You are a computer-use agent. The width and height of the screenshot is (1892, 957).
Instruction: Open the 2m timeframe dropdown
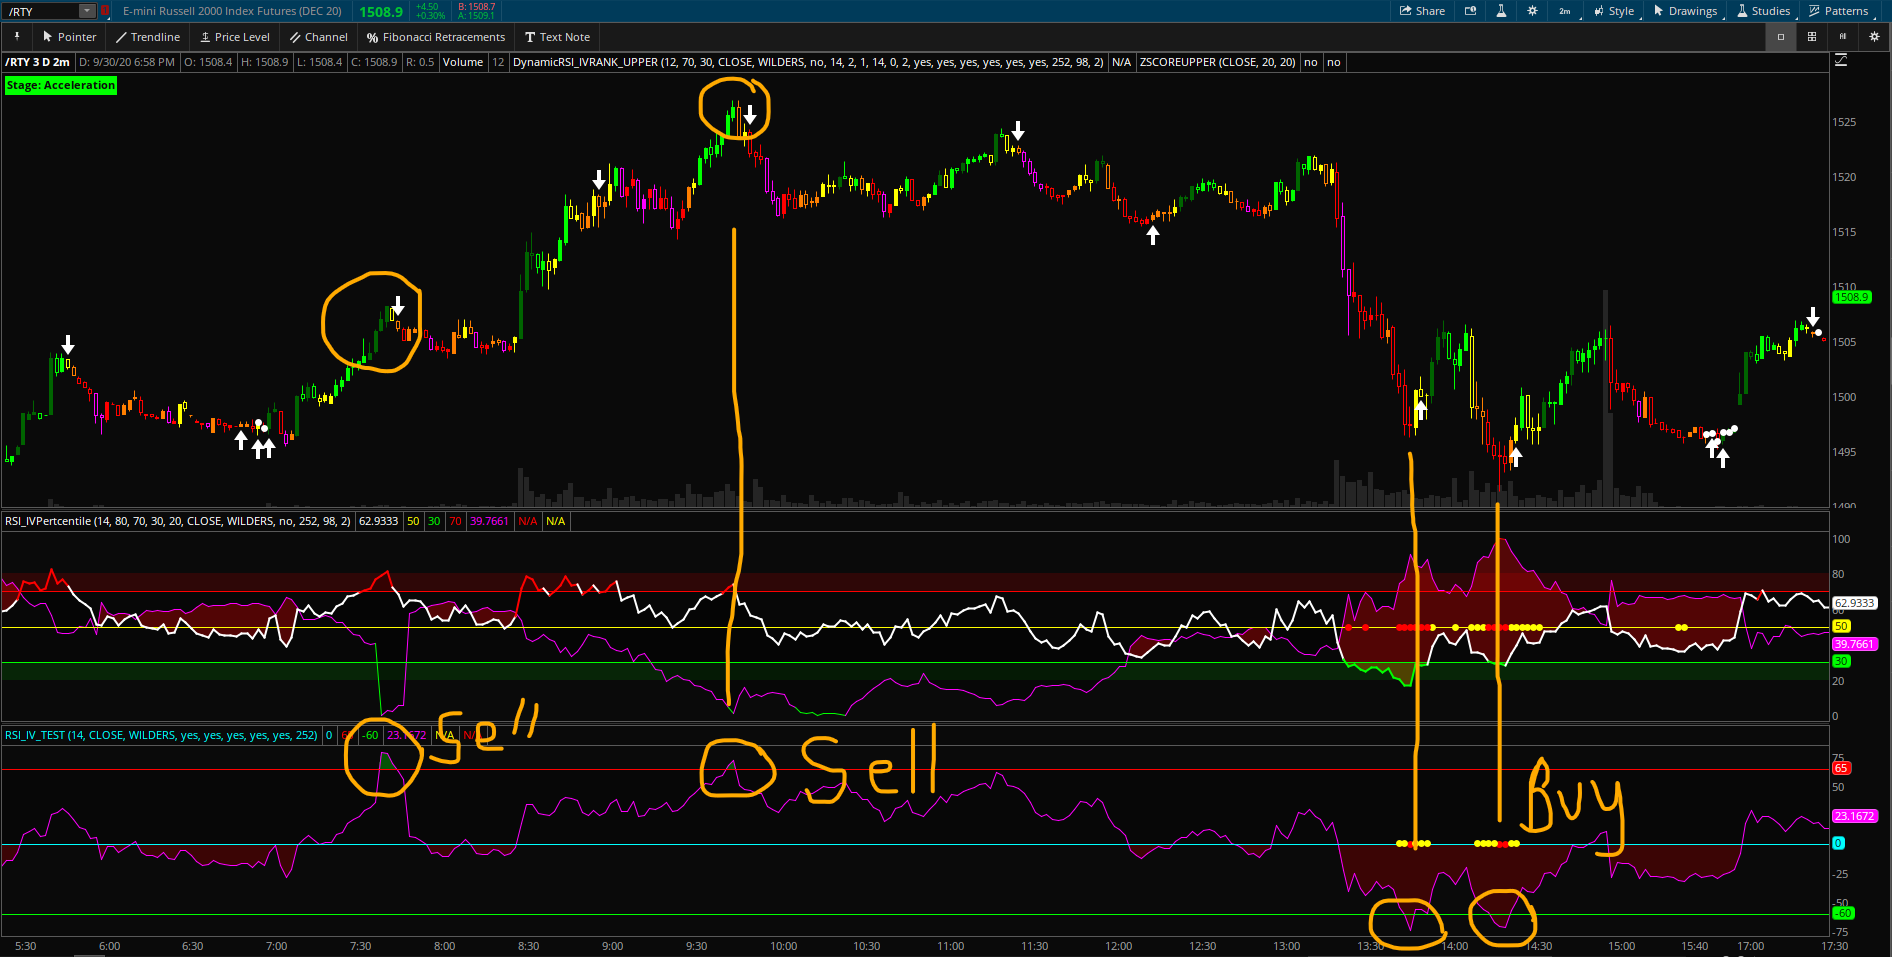(x=1565, y=11)
